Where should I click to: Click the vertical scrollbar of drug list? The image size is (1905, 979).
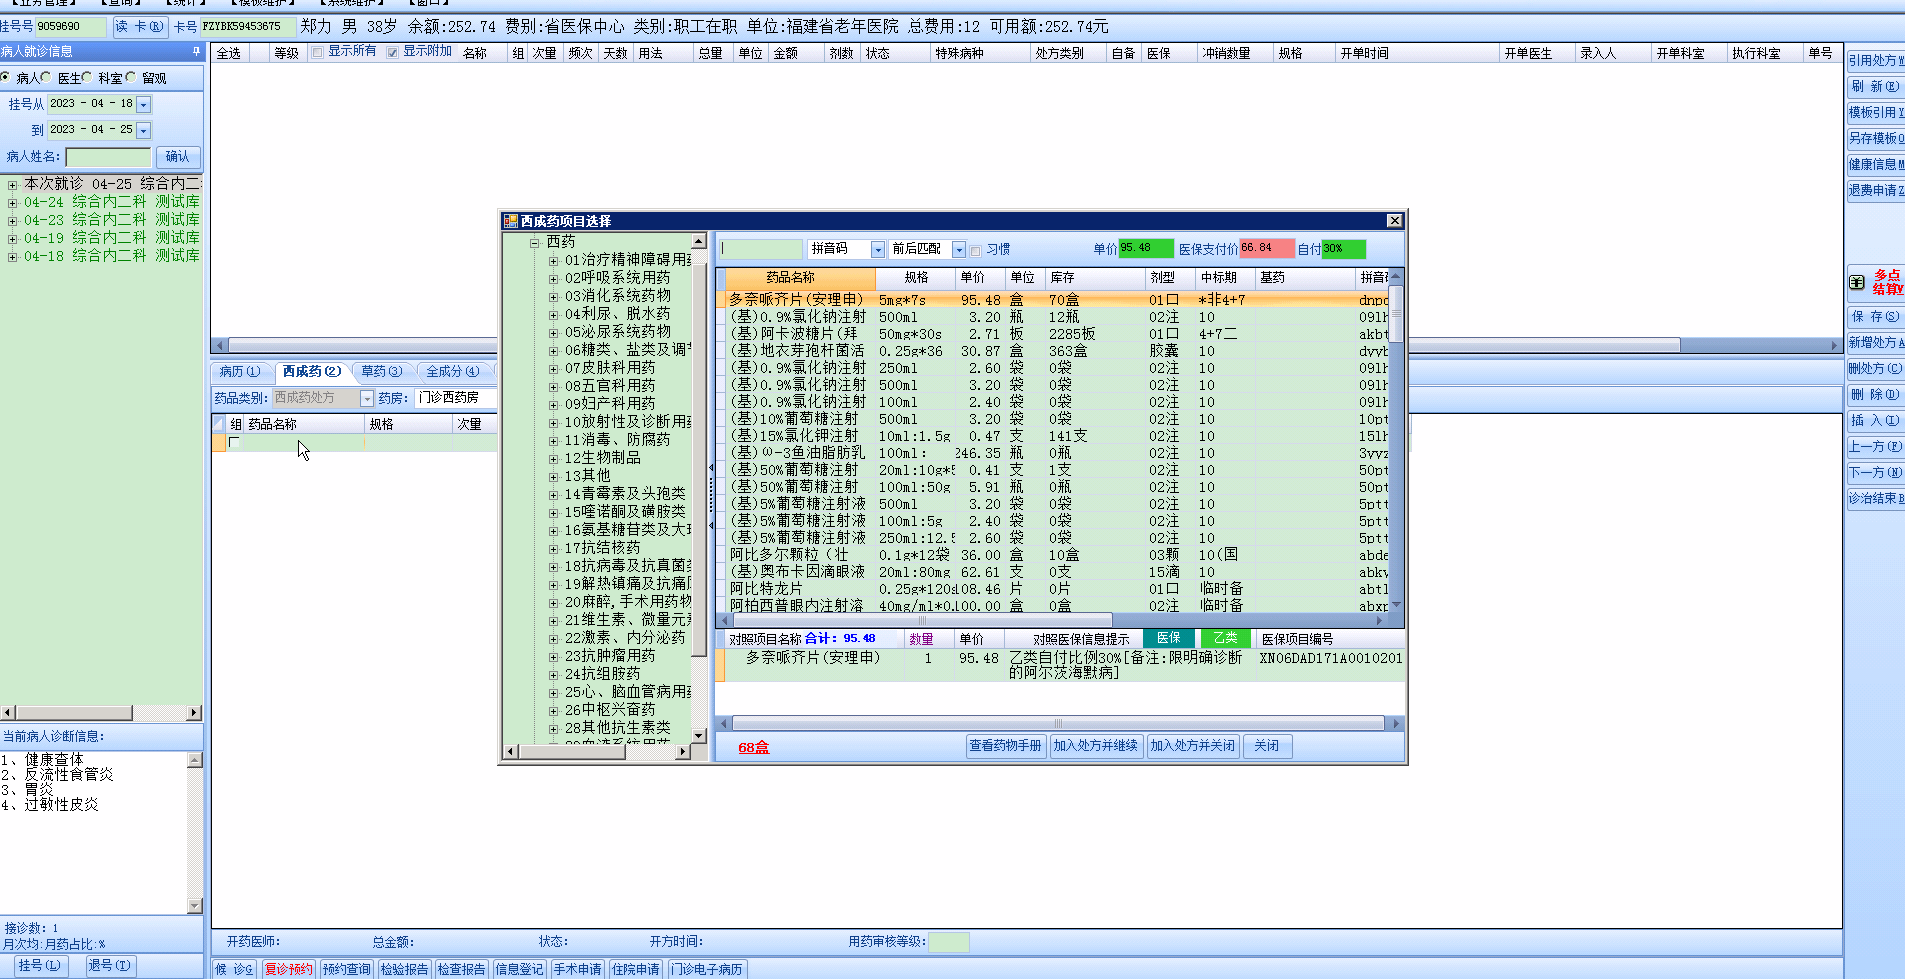point(1396,441)
